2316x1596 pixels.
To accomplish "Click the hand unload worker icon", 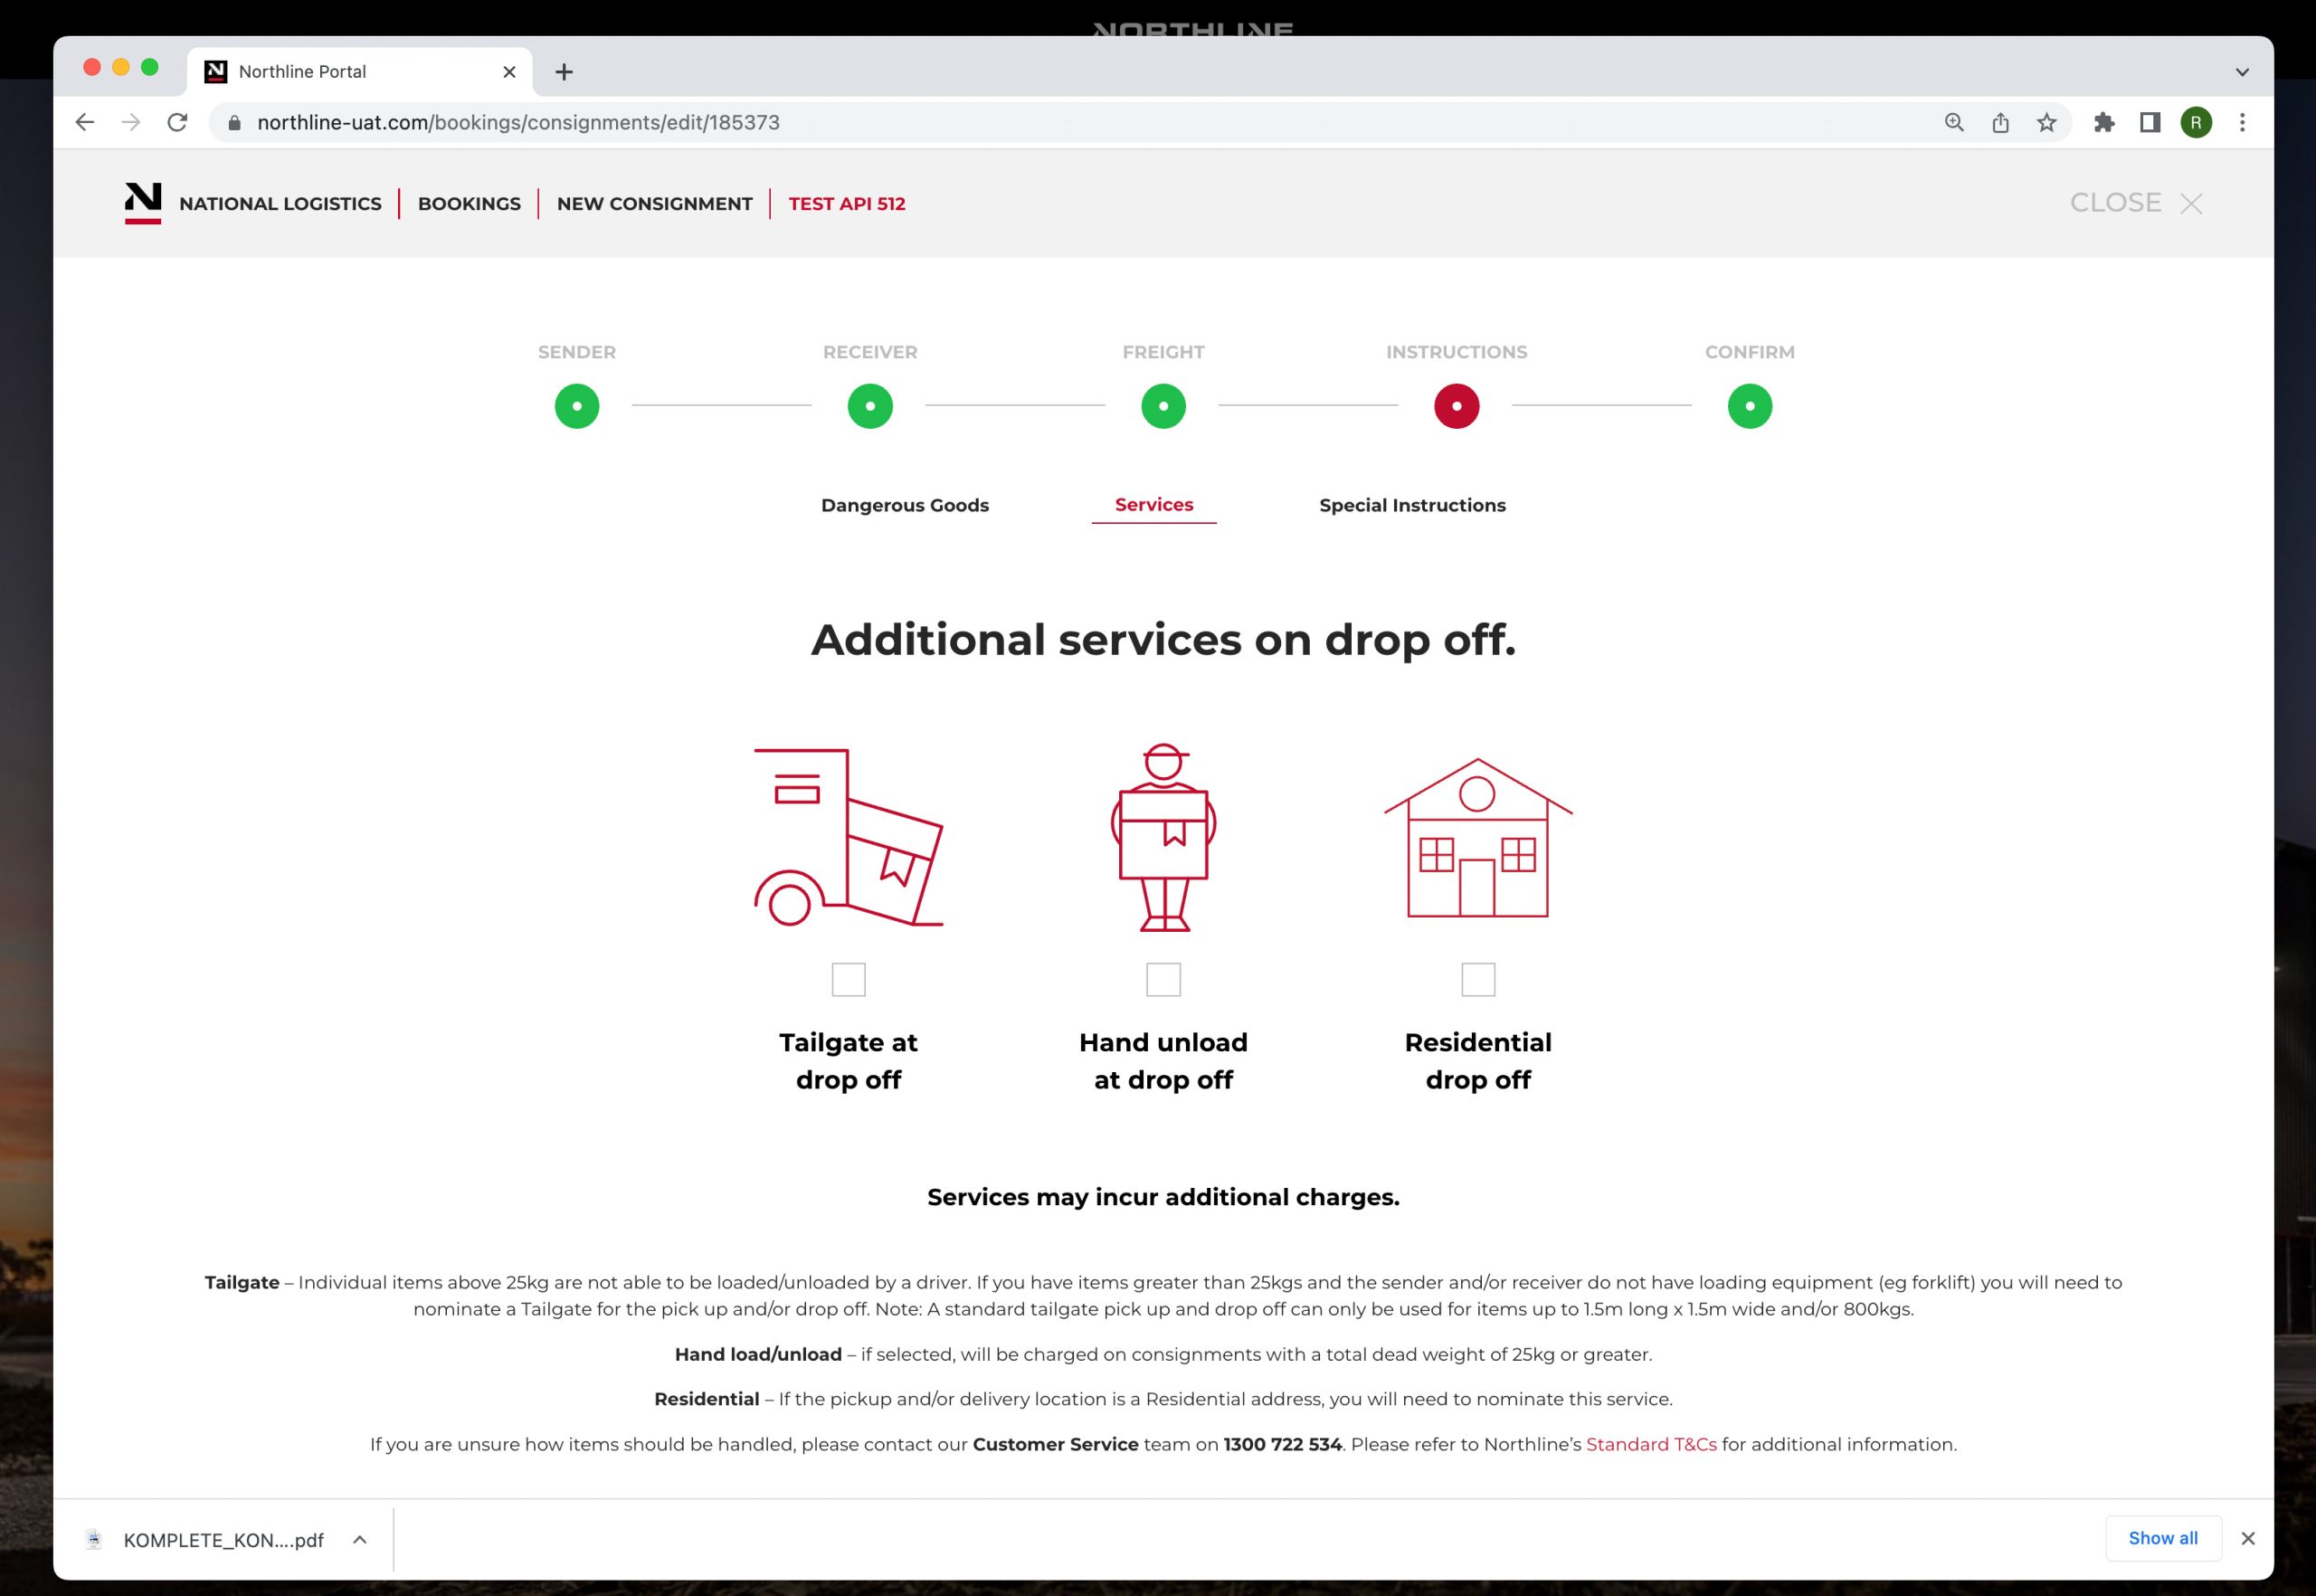I will [x=1163, y=838].
